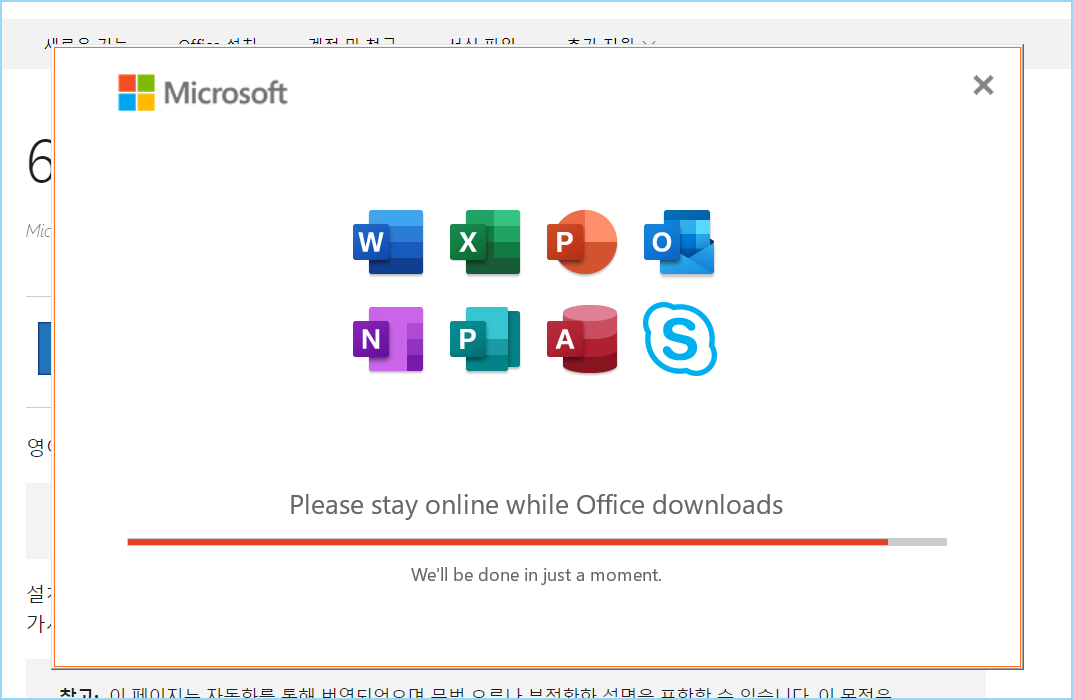Click 'Please stay online while Office downloads' text
Viewport: 1073px width, 700px height.
(x=536, y=505)
